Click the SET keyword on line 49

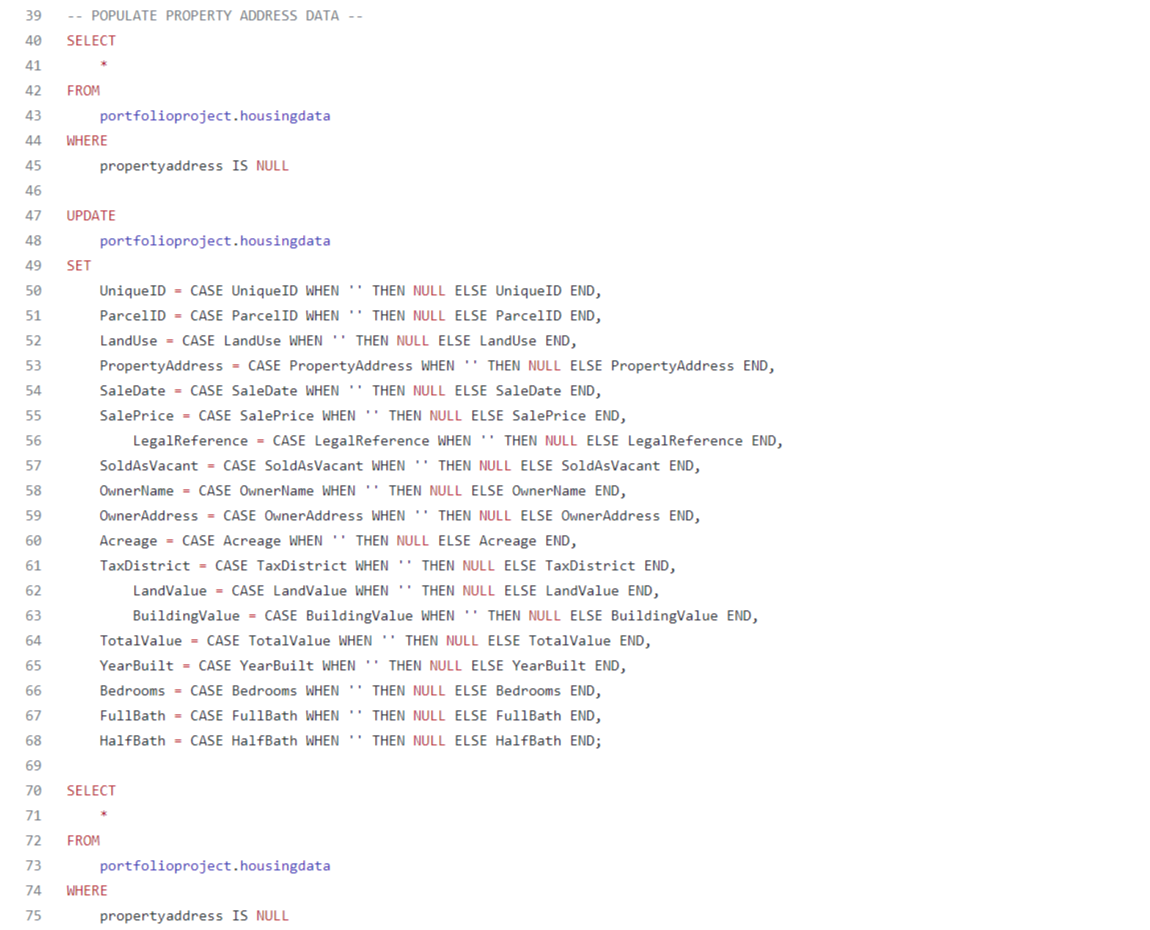pyautogui.click(x=78, y=266)
